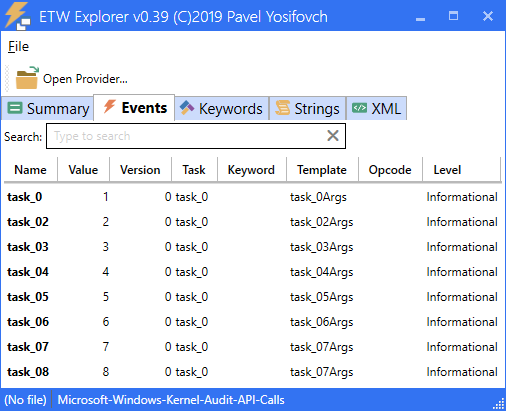Click the ETW Explorer lightning app icon
The height and width of the screenshot is (411, 506).
pyautogui.click(x=17, y=16)
